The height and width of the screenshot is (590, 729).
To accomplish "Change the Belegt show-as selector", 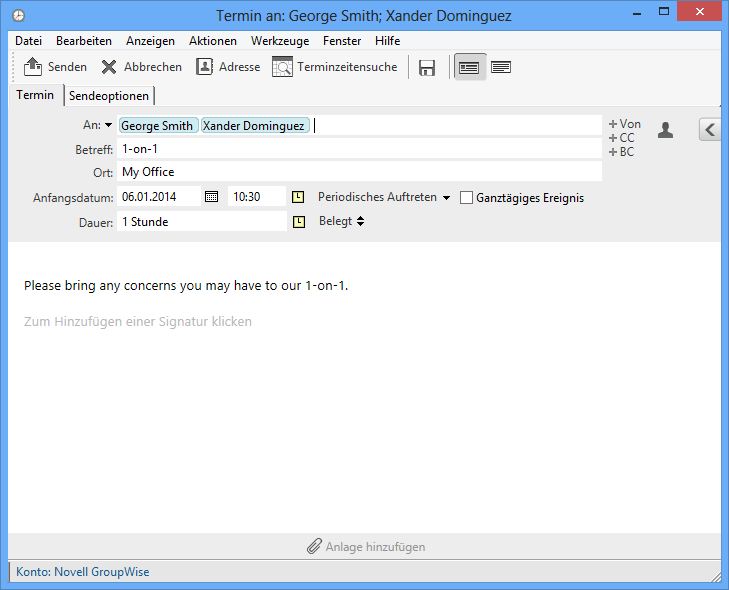I will coord(342,221).
